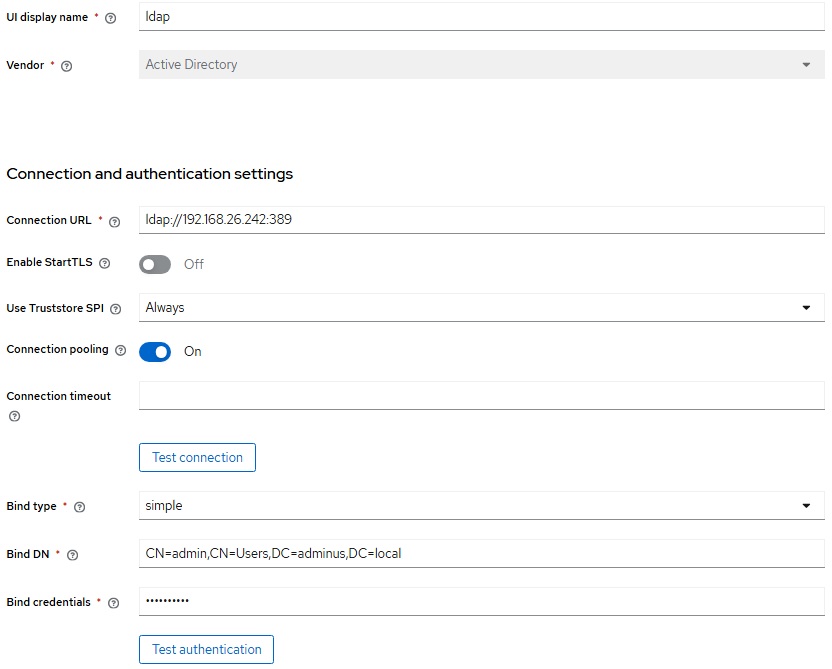
Task: Open Bind credentials help icon
Action: point(114,603)
